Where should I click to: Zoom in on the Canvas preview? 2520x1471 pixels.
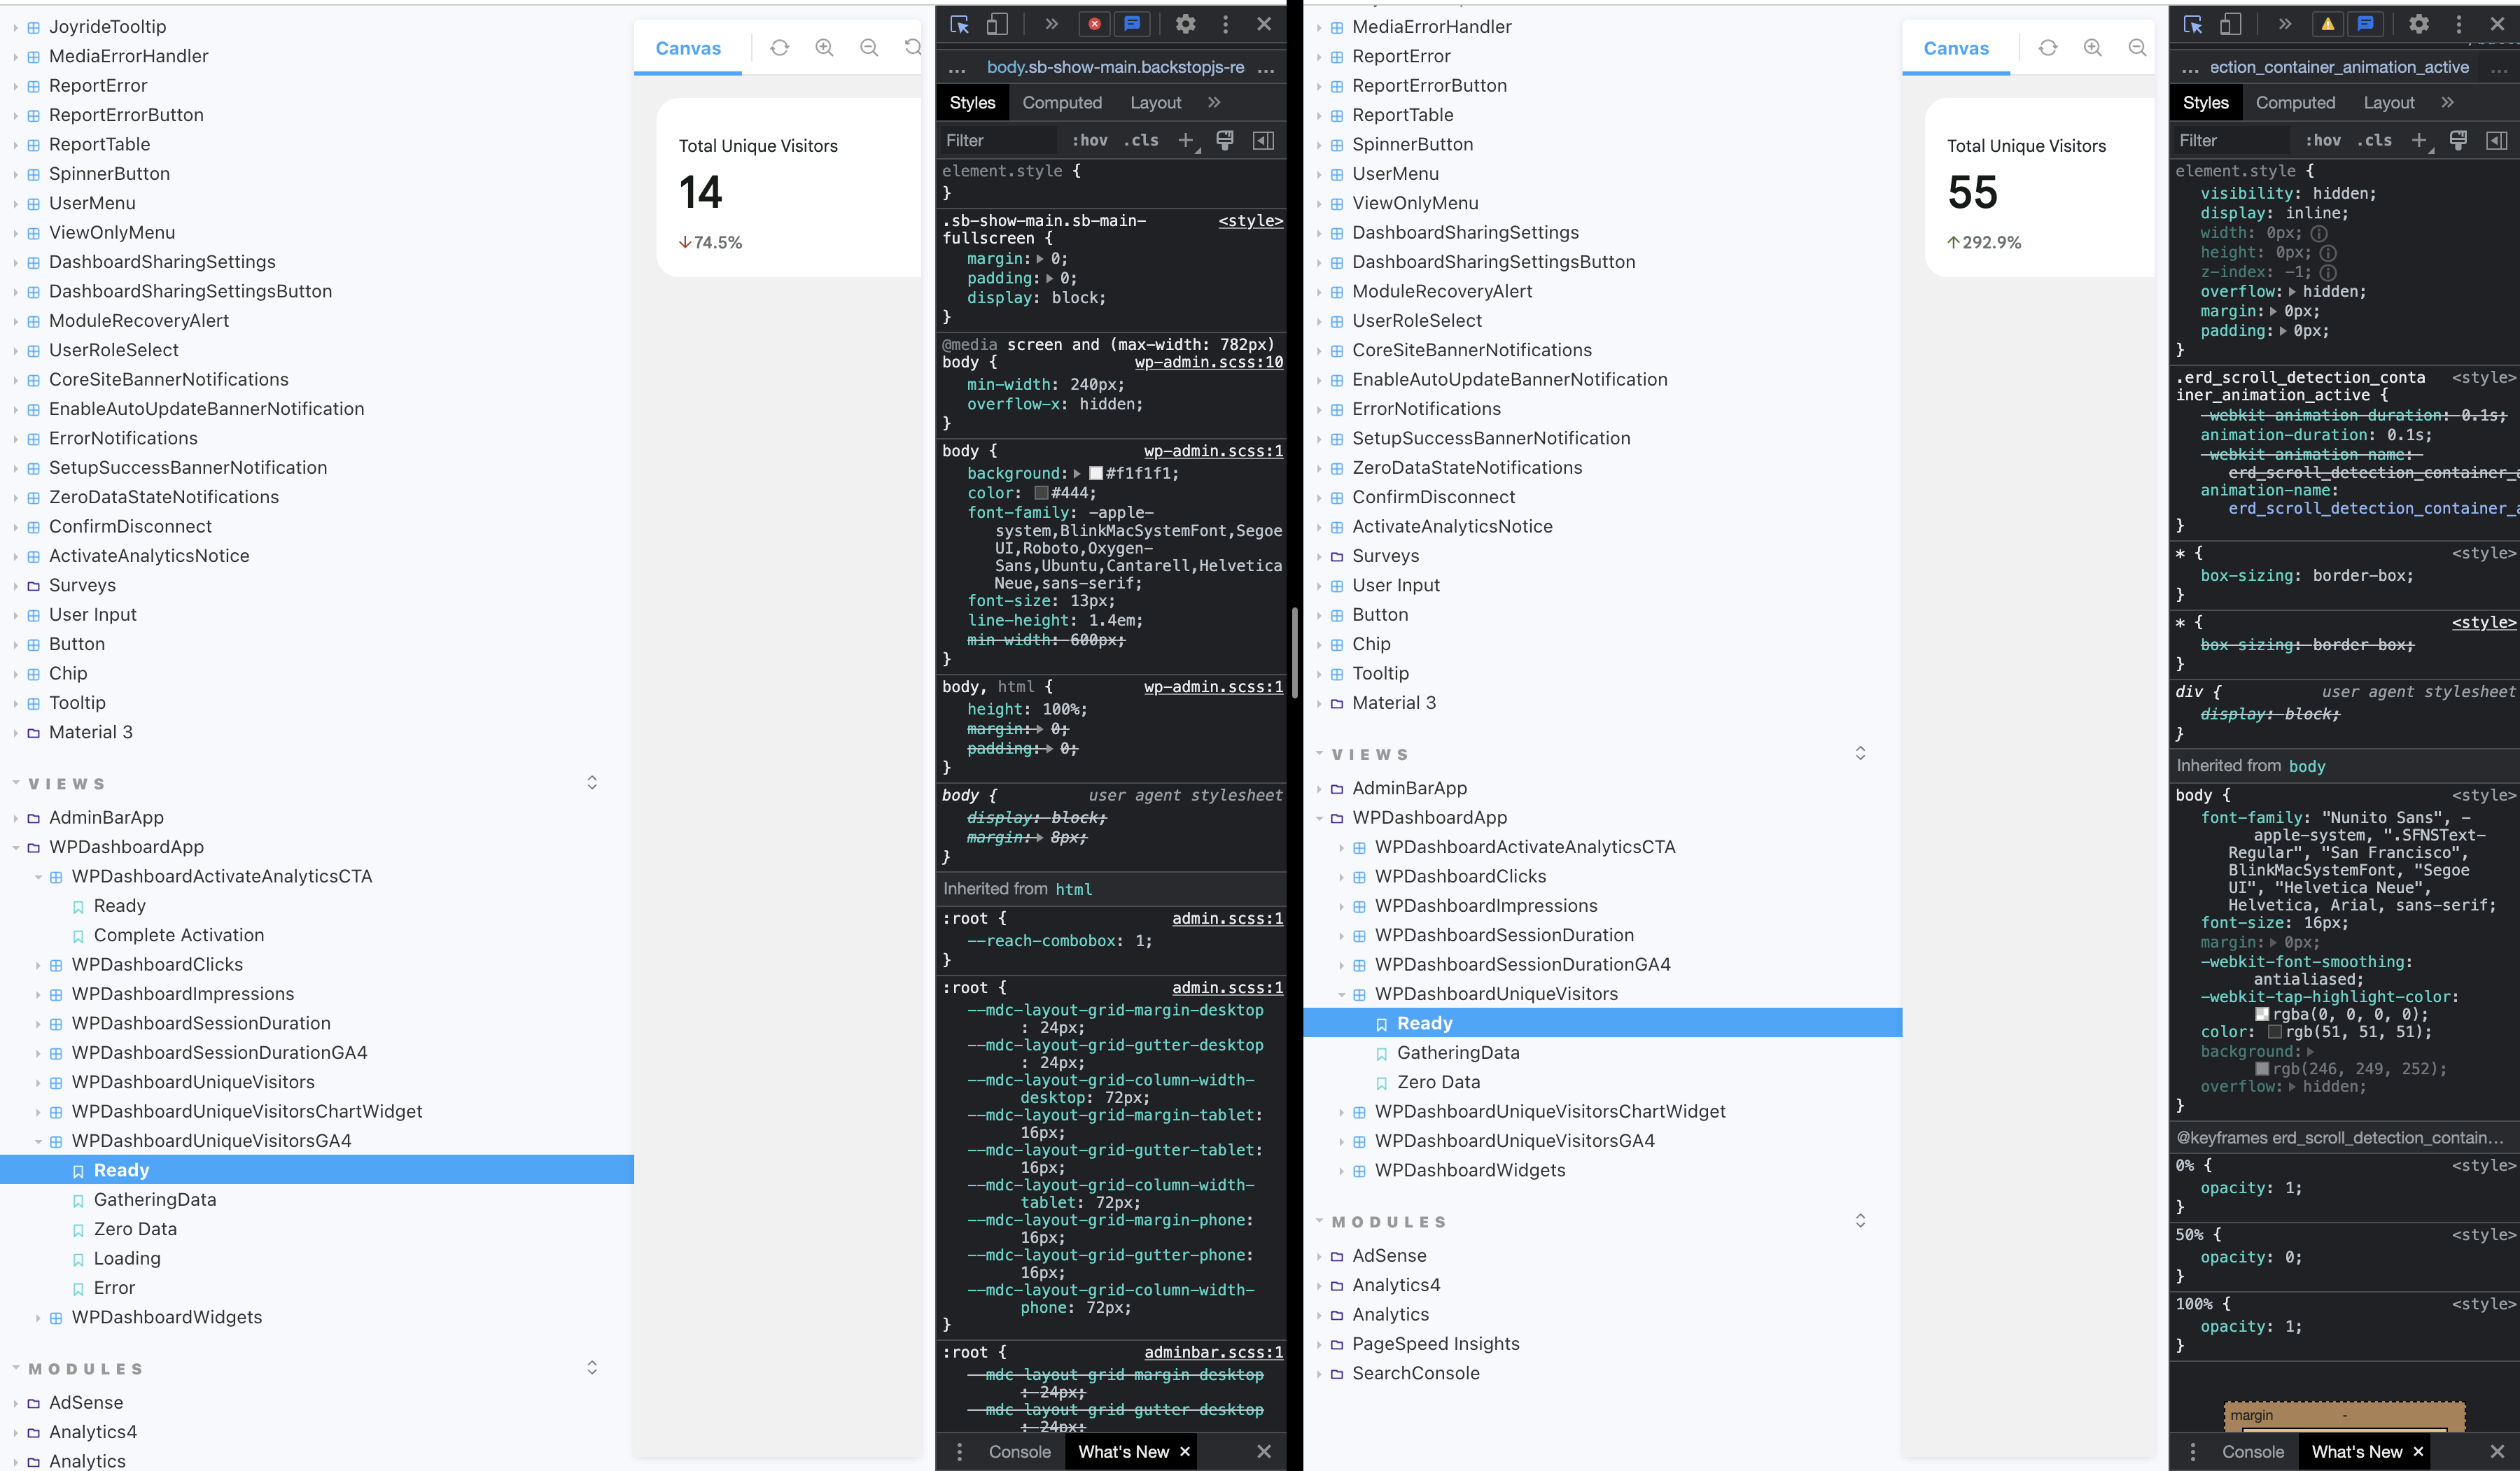[824, 47]
